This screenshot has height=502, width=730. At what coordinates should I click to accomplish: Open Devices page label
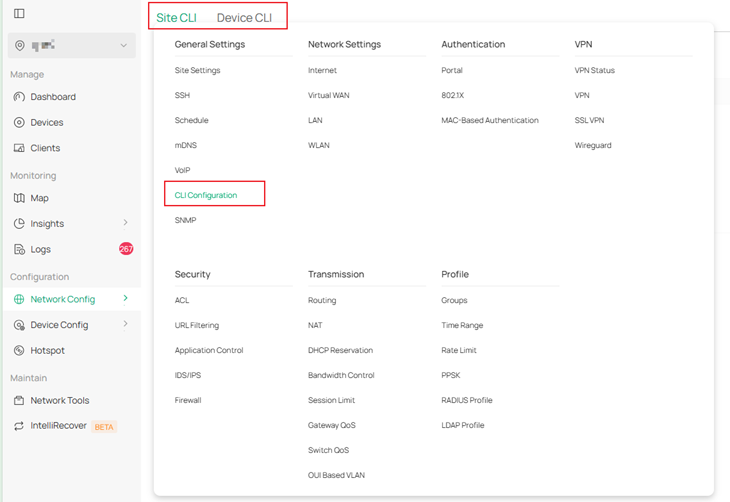pos(47,122)
